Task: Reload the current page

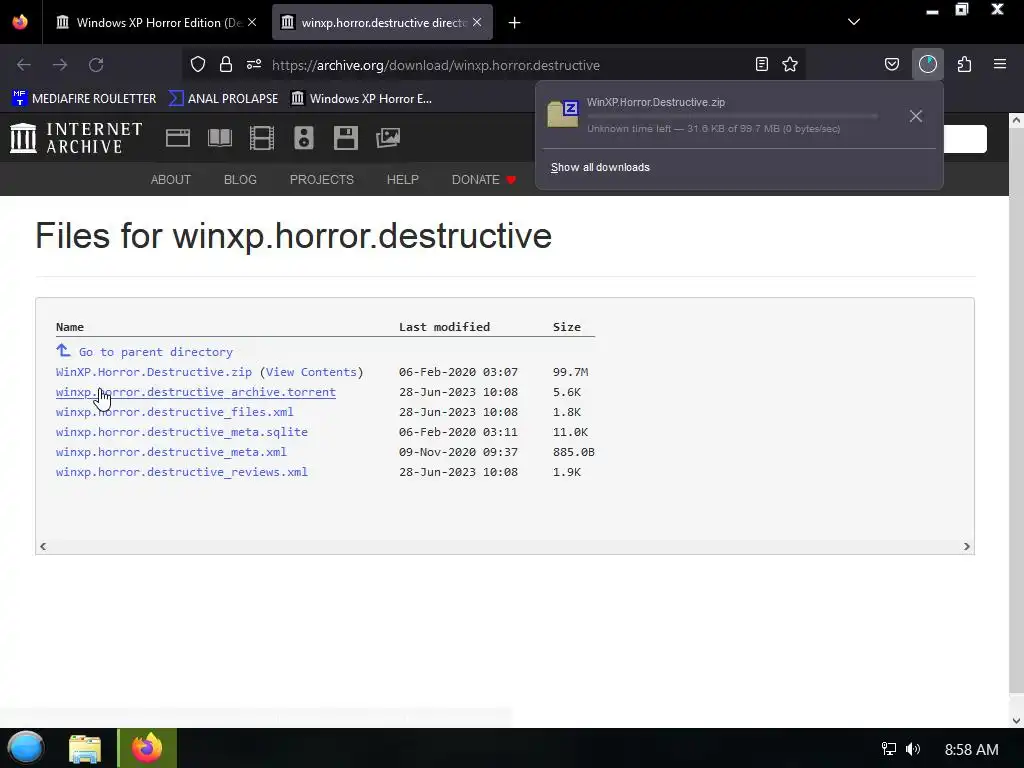Action: pyautogui.click(x=96, y=65)
